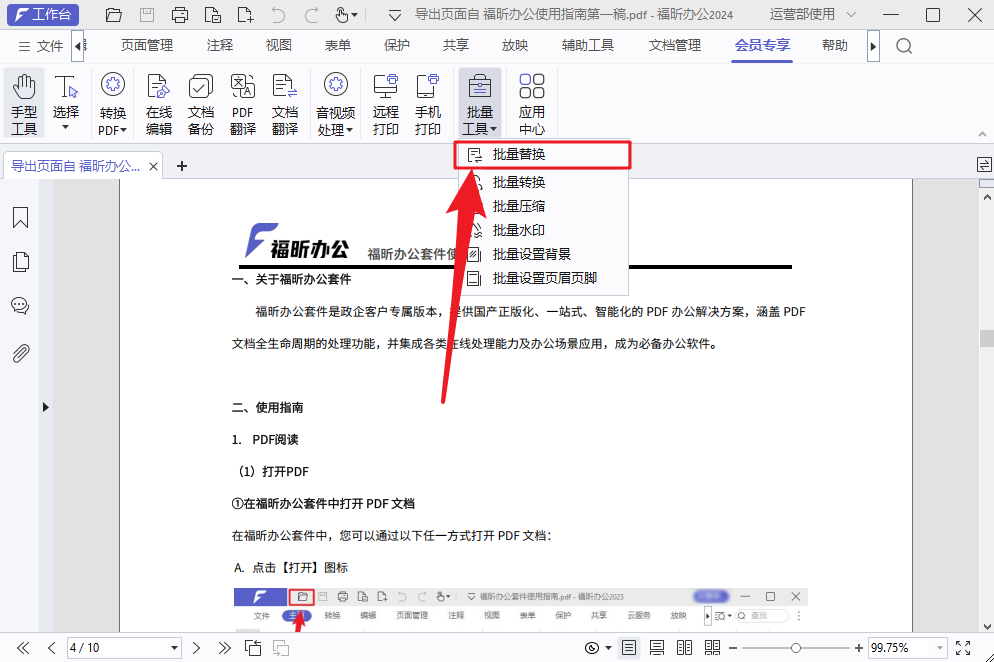The image size is (994, 662).
Task: Show the bookmarks sidebar panel
Action: (x=21, y=217)
